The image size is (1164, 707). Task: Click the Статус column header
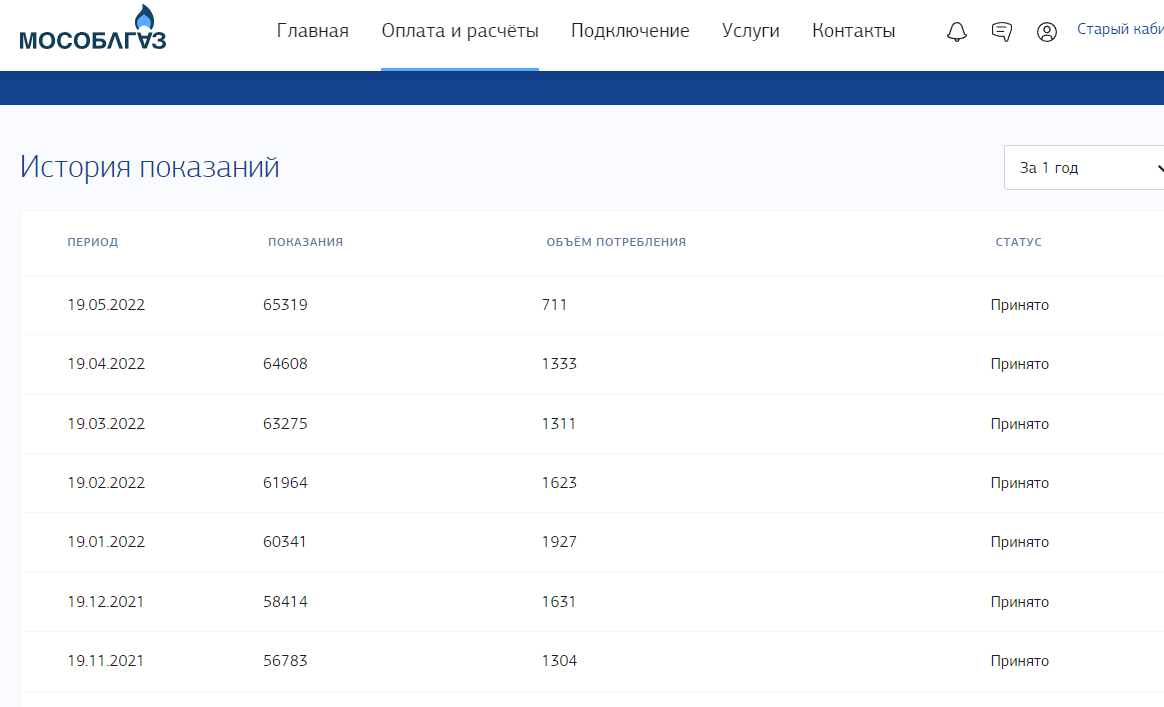1018,242
